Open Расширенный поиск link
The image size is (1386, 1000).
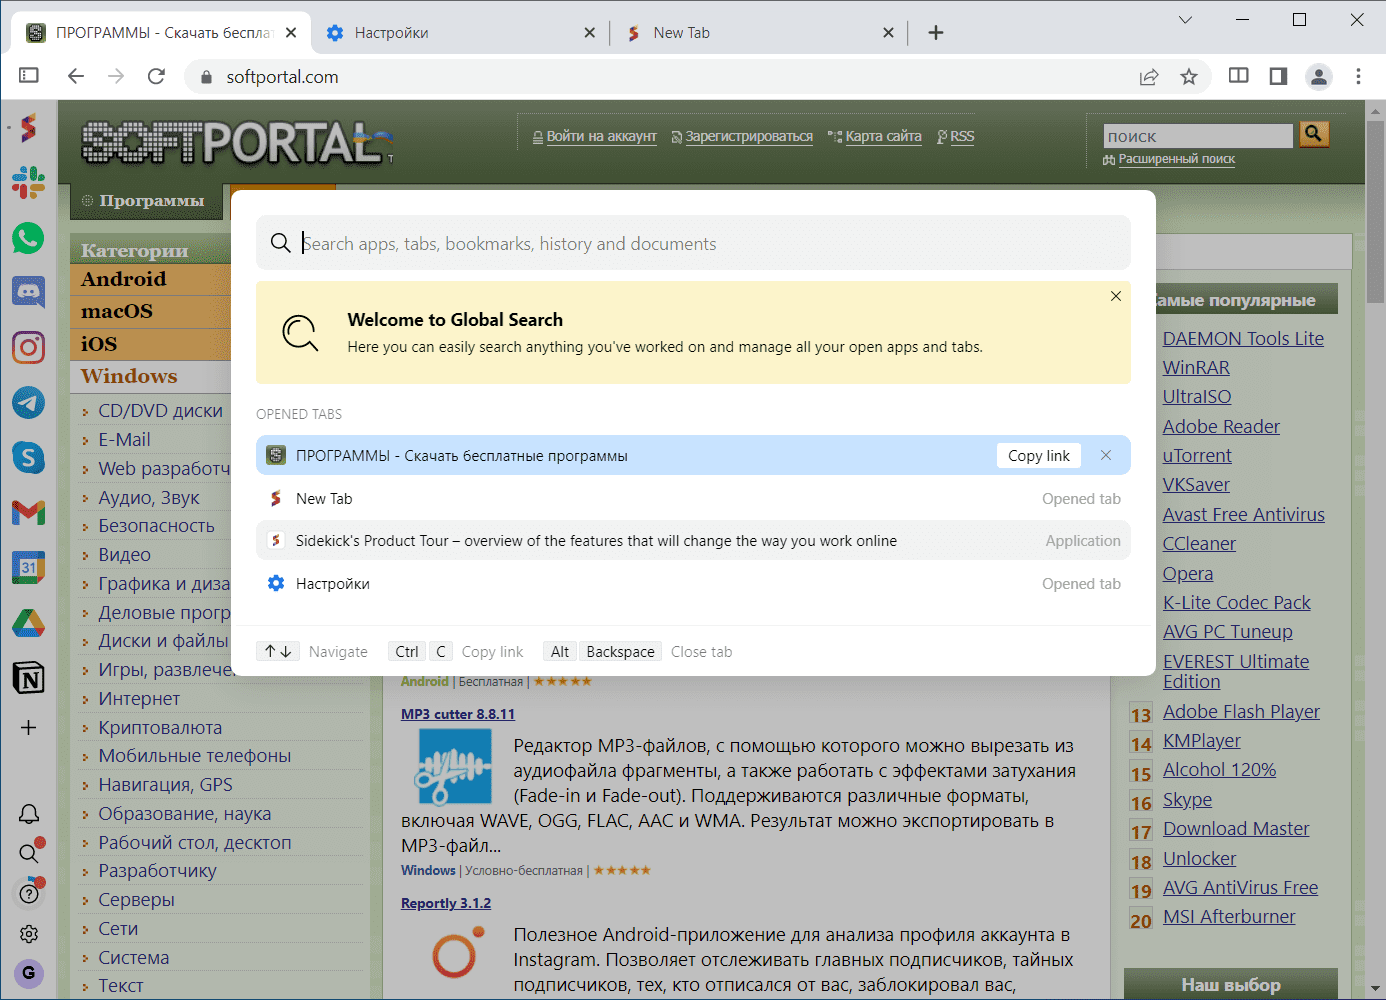coord(1176,159)
